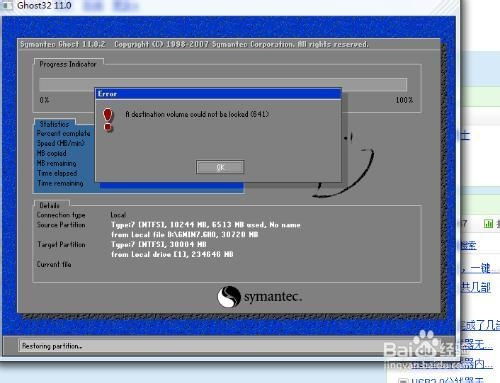Select the Statistics tab header
This screenshot has width=500, height=383.
click(x=55, y=124)
